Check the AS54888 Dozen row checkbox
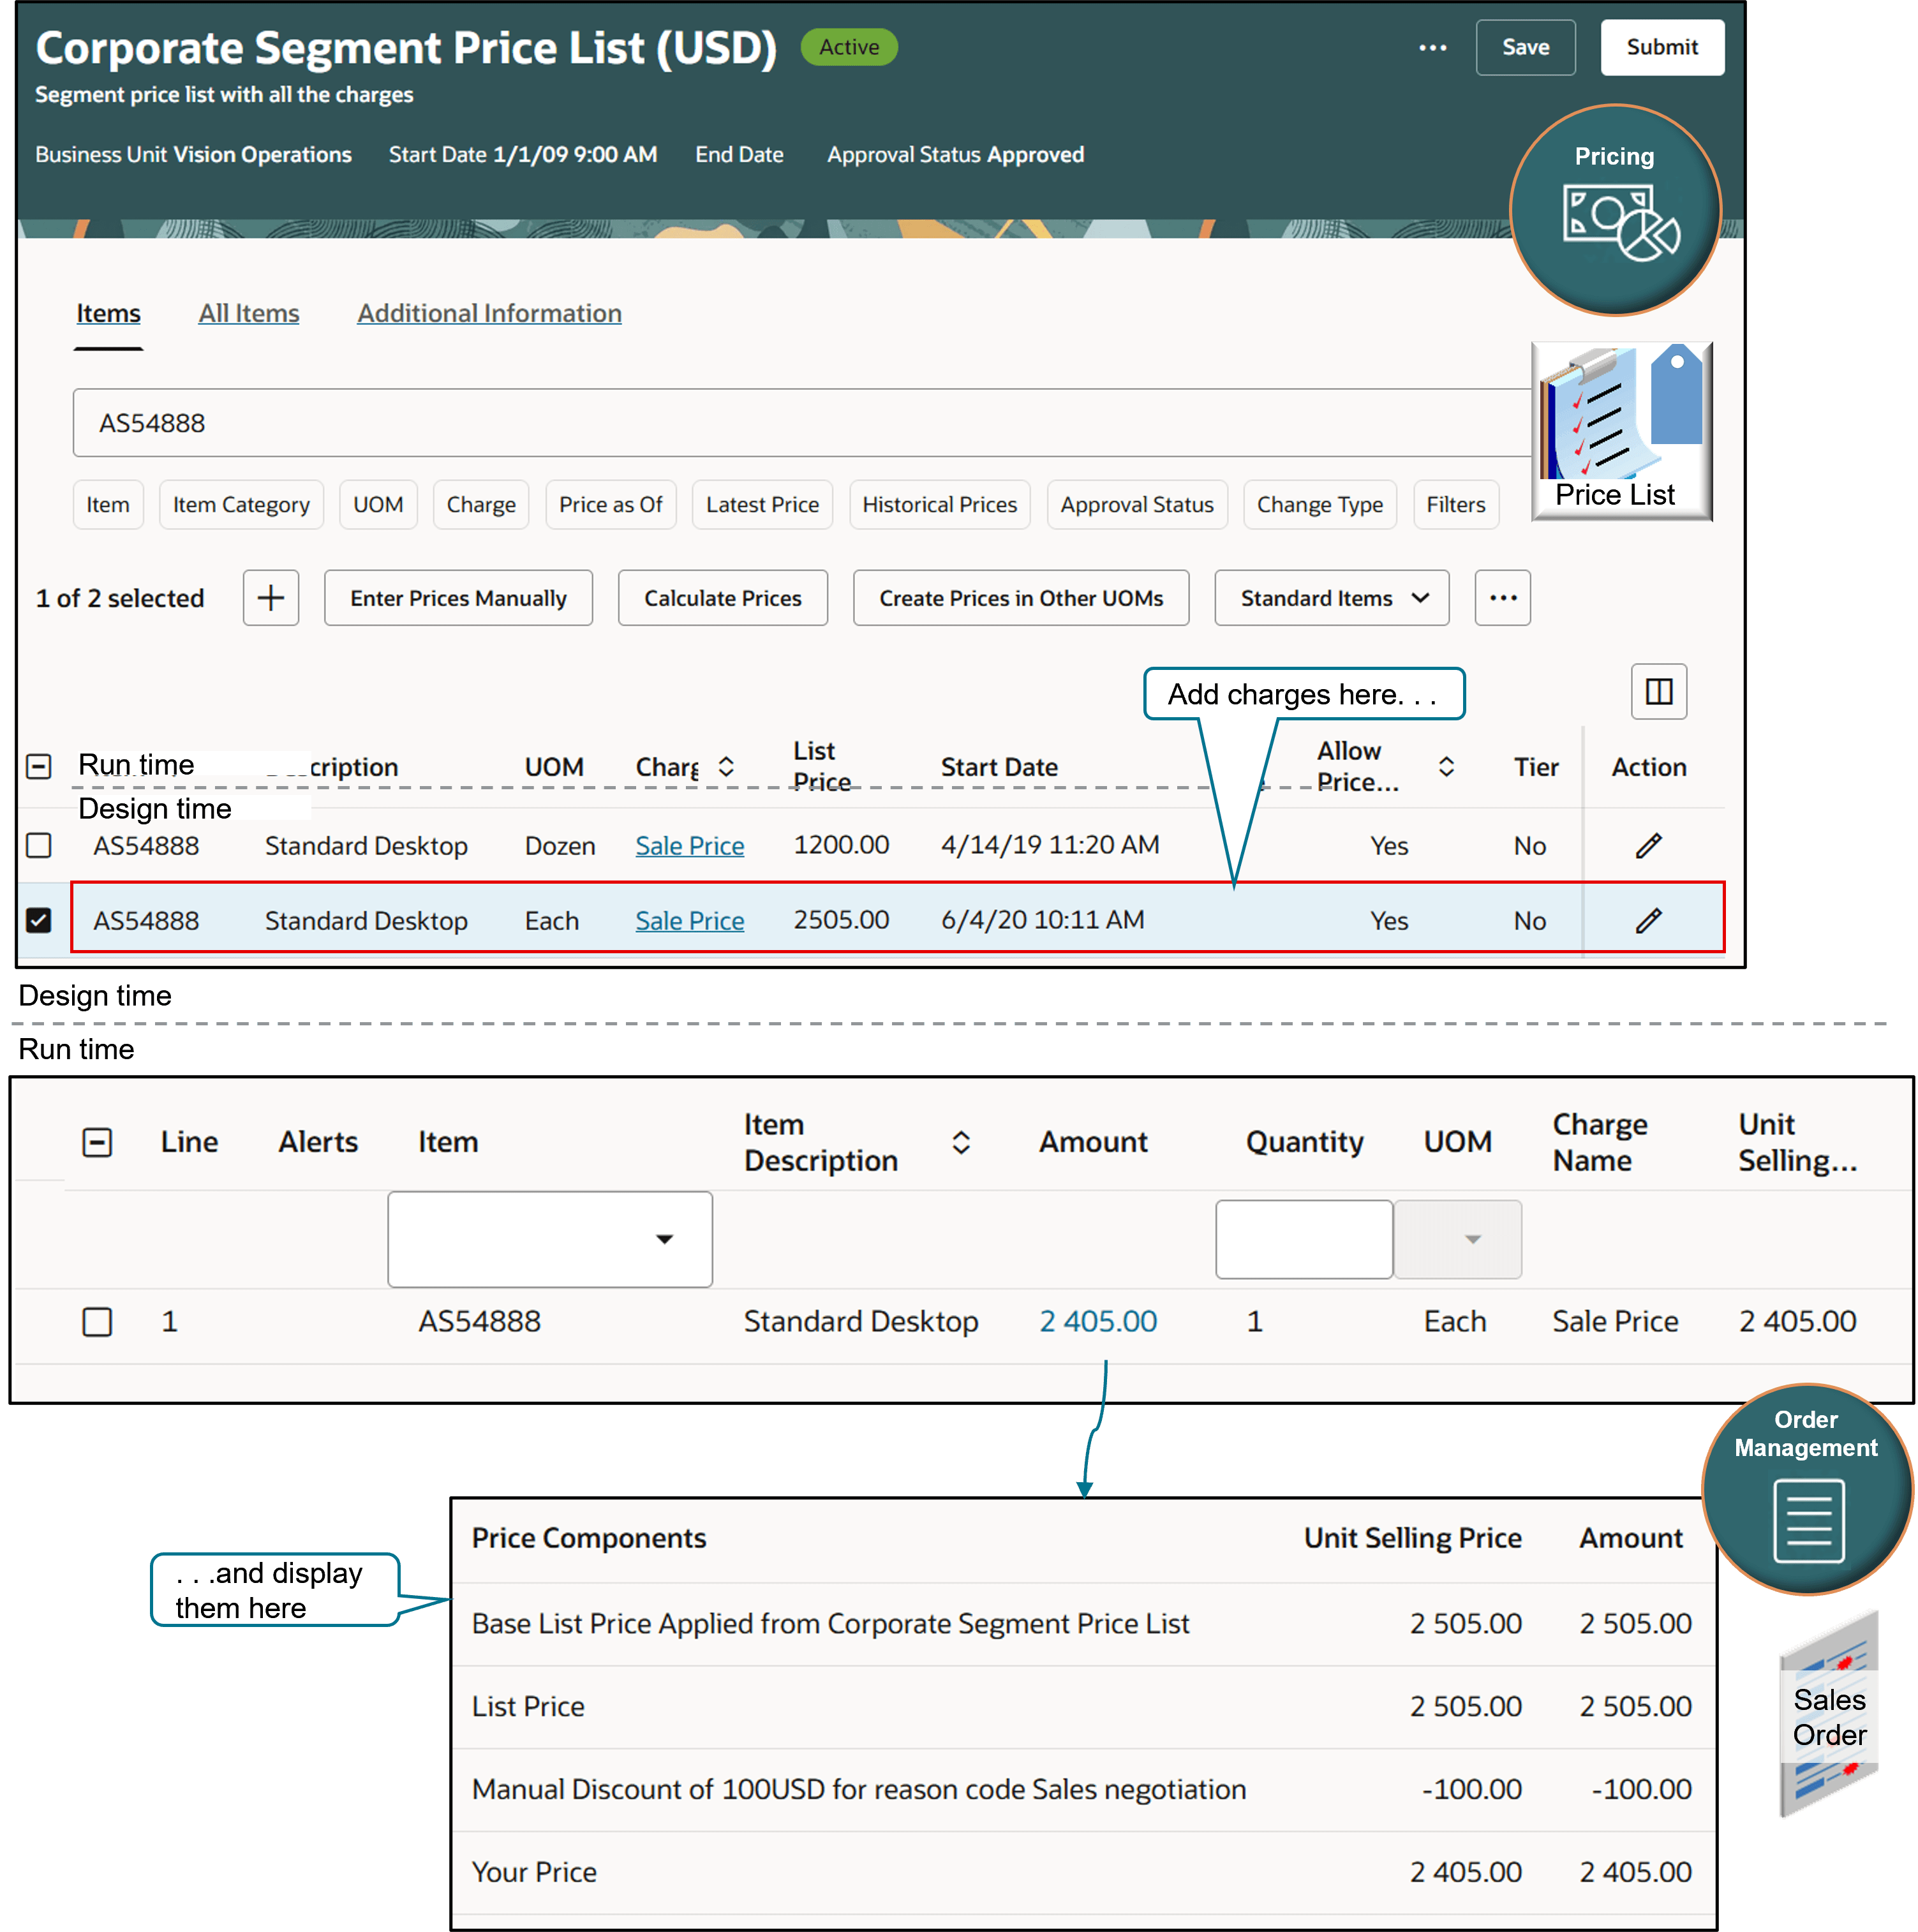Image resolution: width=1918 pixels, height=1932 pixels. tap(39, 846)
